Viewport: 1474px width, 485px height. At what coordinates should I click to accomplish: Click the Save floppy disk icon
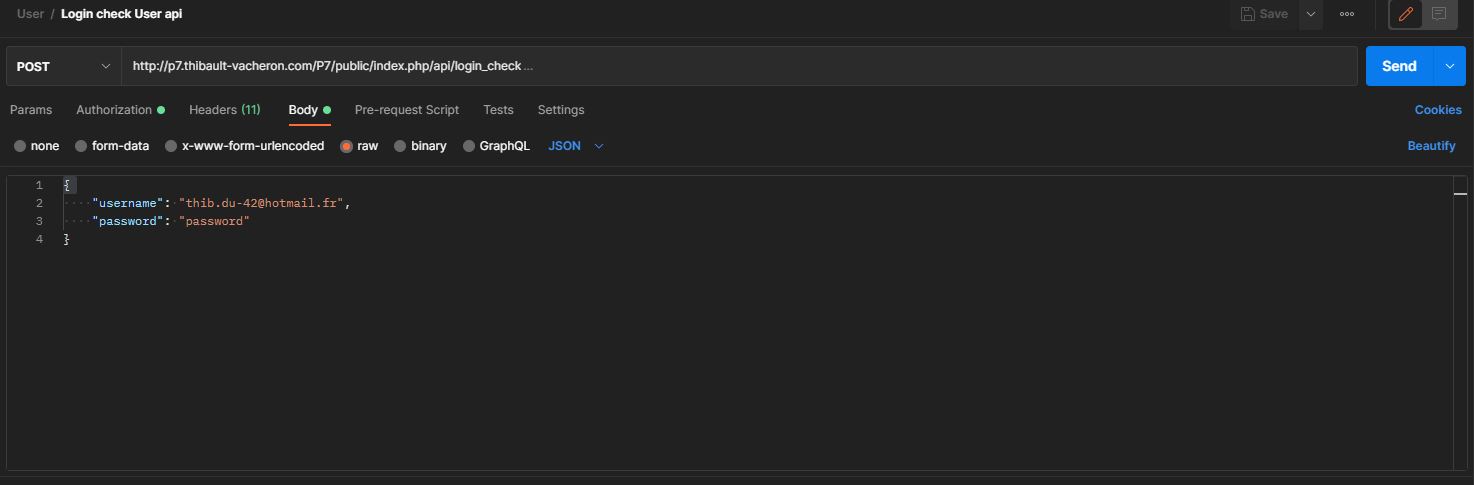pos(1248,14)
